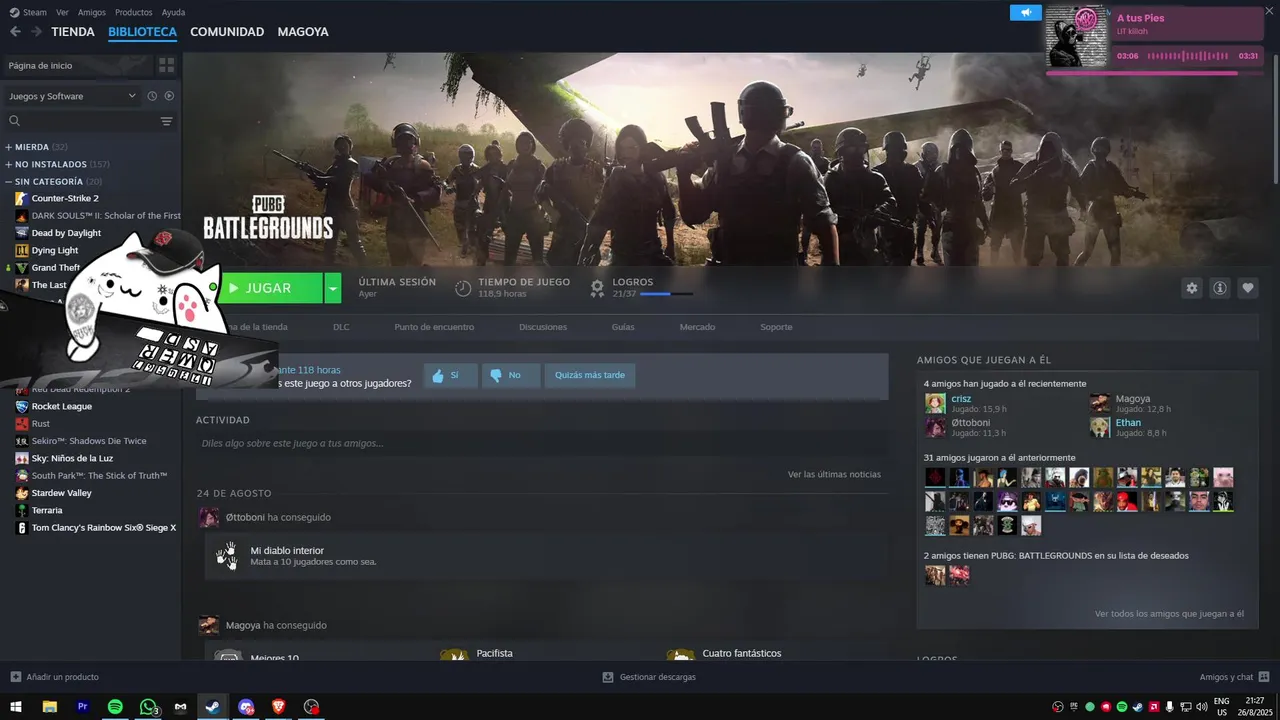Open friend Ethan's avatar

pyautogui.click(x=1100, y=427)
